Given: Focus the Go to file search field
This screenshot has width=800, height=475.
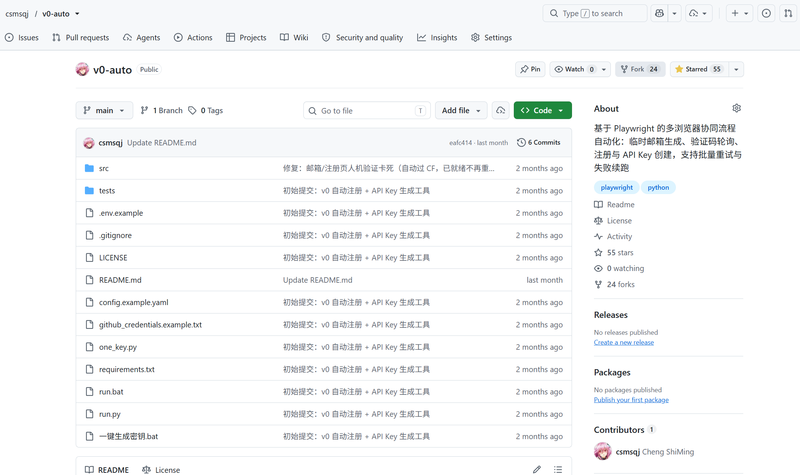Looking at the screenshot, I should 367,110.
